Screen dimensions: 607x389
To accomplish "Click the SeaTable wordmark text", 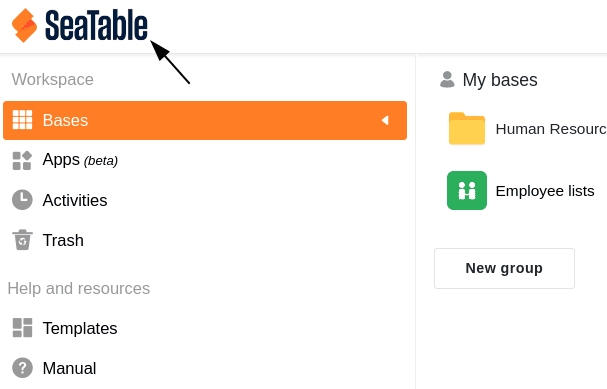I will coord(96,25).
